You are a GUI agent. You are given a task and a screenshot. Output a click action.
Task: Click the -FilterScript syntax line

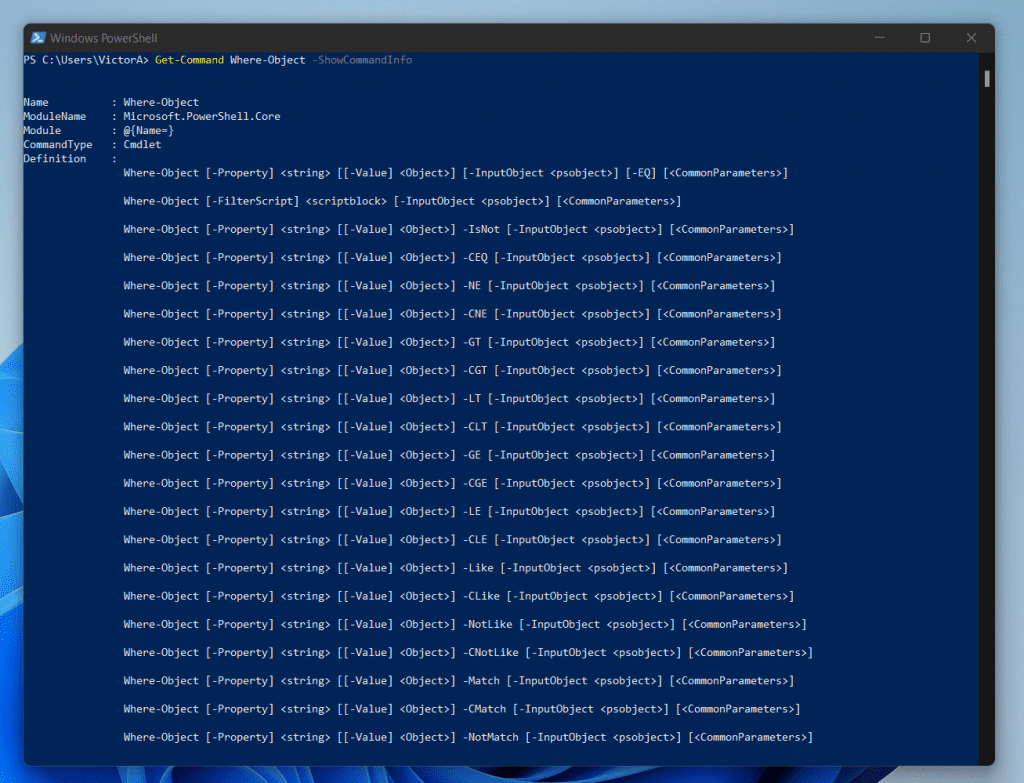click(402, 201)
